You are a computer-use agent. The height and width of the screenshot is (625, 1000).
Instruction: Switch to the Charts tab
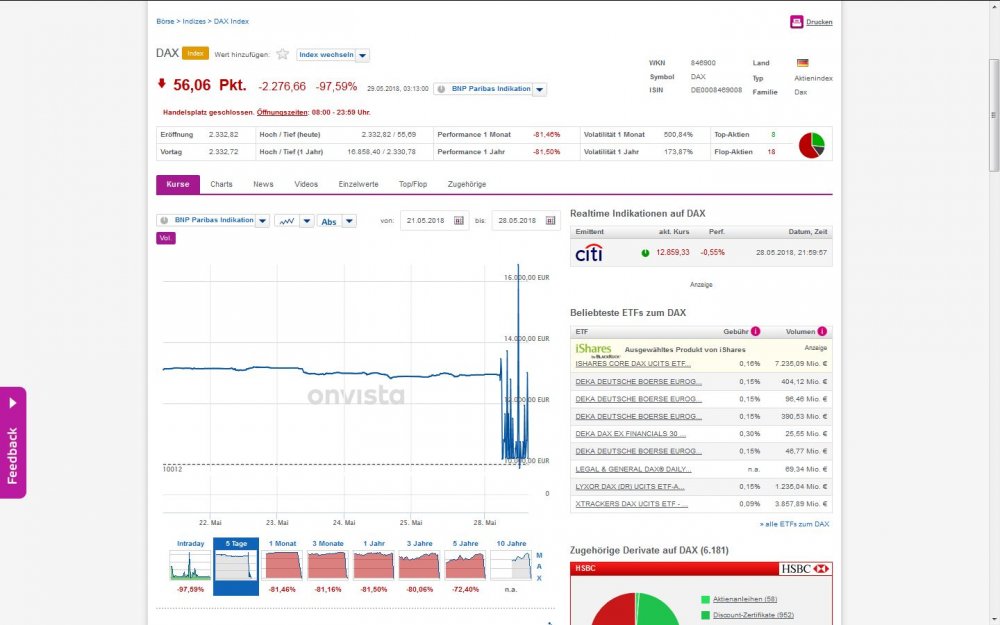[221, 184]
